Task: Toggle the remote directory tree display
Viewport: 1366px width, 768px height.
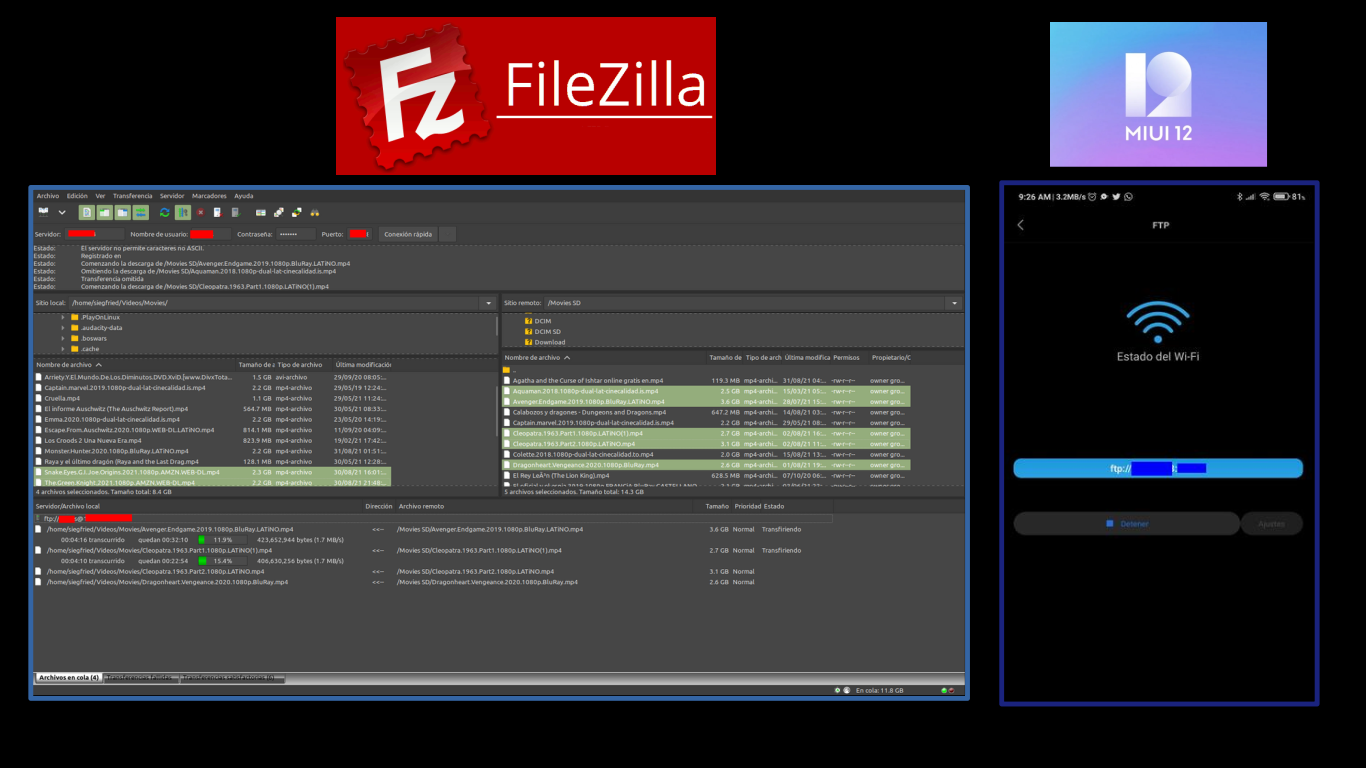Action: click(123, 212)
